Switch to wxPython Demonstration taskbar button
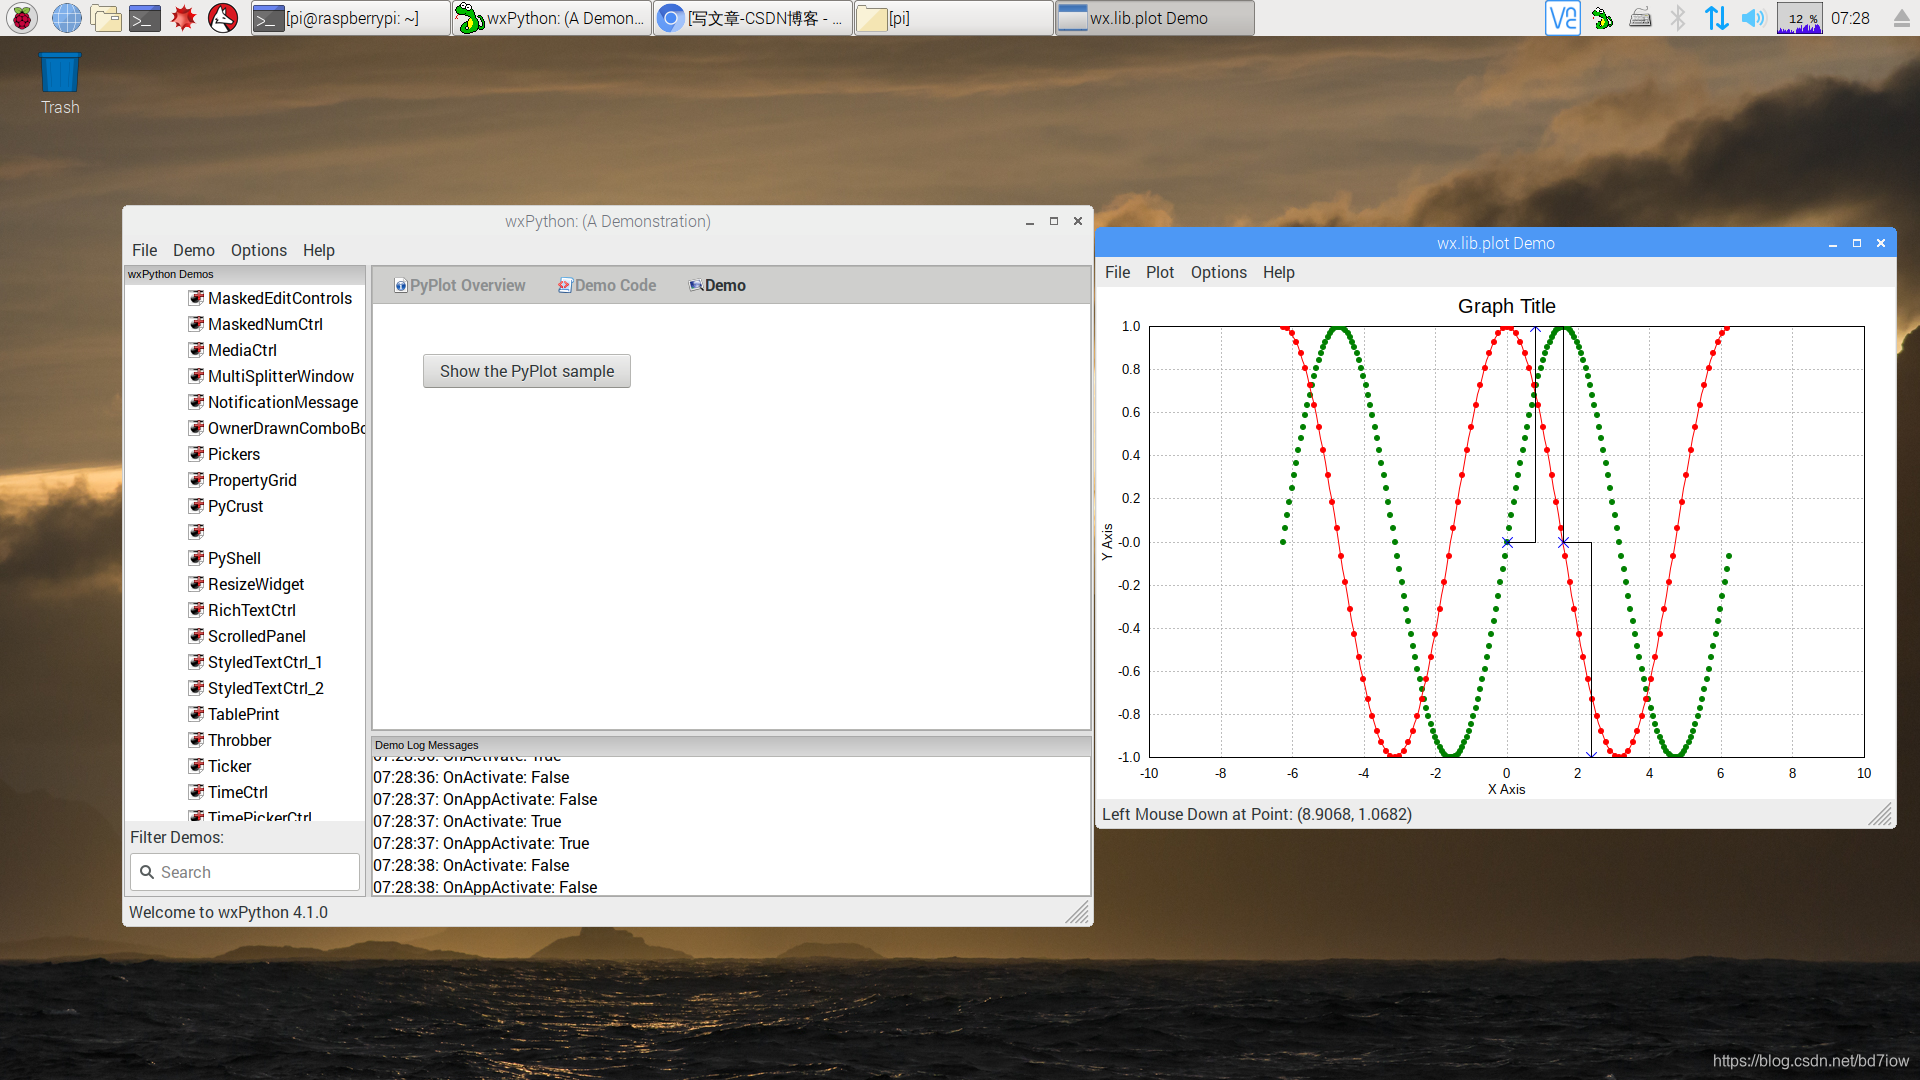The width and height of the screenshot is (1920, 1080). 551,18
